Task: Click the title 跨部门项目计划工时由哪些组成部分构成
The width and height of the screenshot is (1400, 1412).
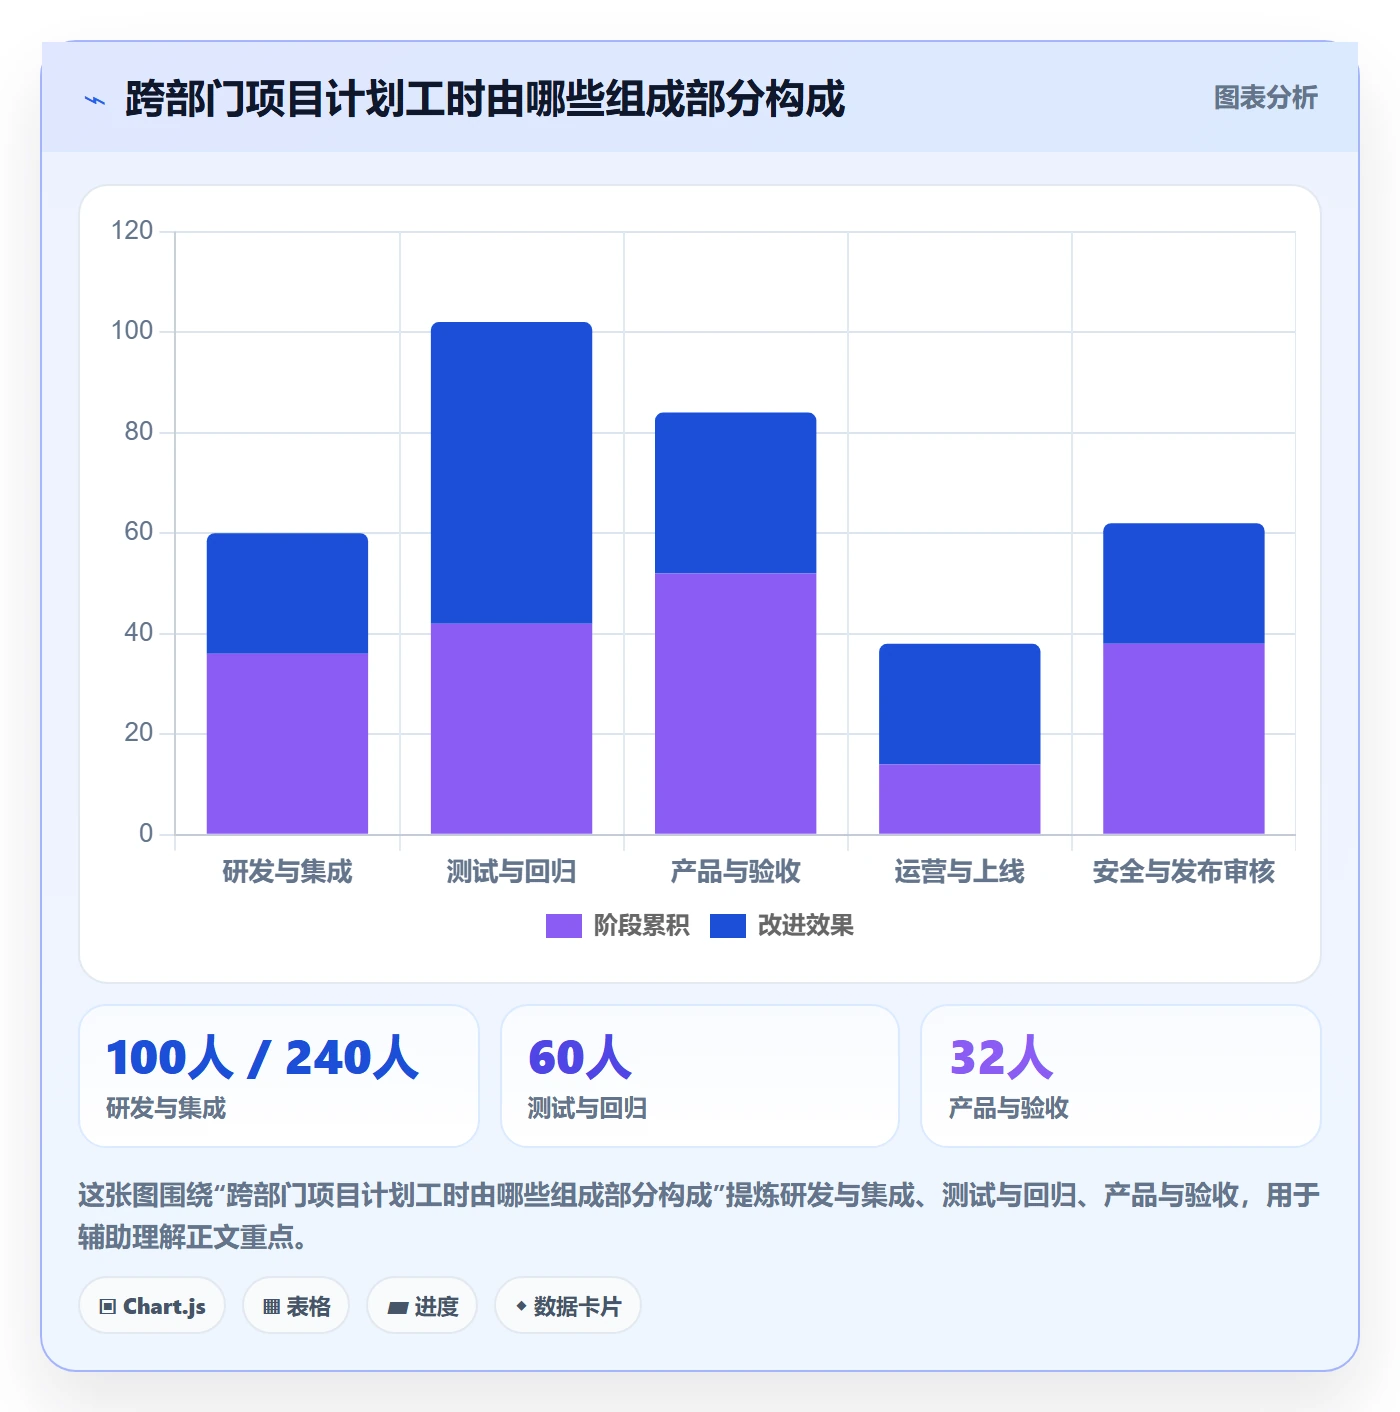Action: 485,99
